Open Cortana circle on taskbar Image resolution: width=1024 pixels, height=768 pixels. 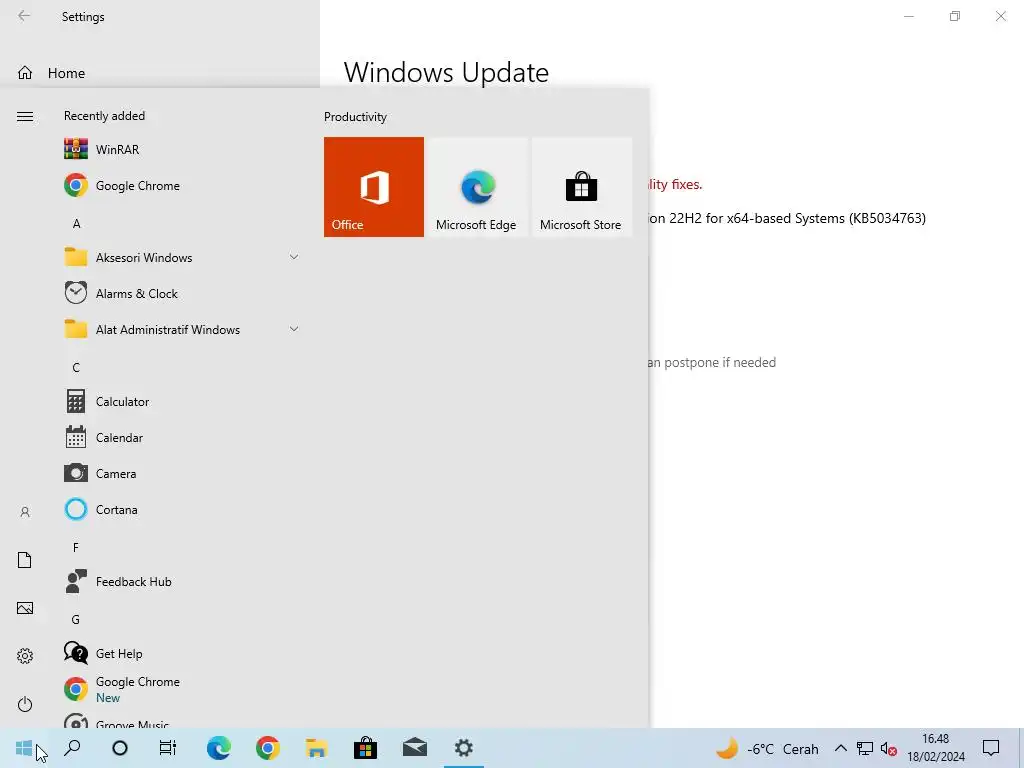pos(120,748)
